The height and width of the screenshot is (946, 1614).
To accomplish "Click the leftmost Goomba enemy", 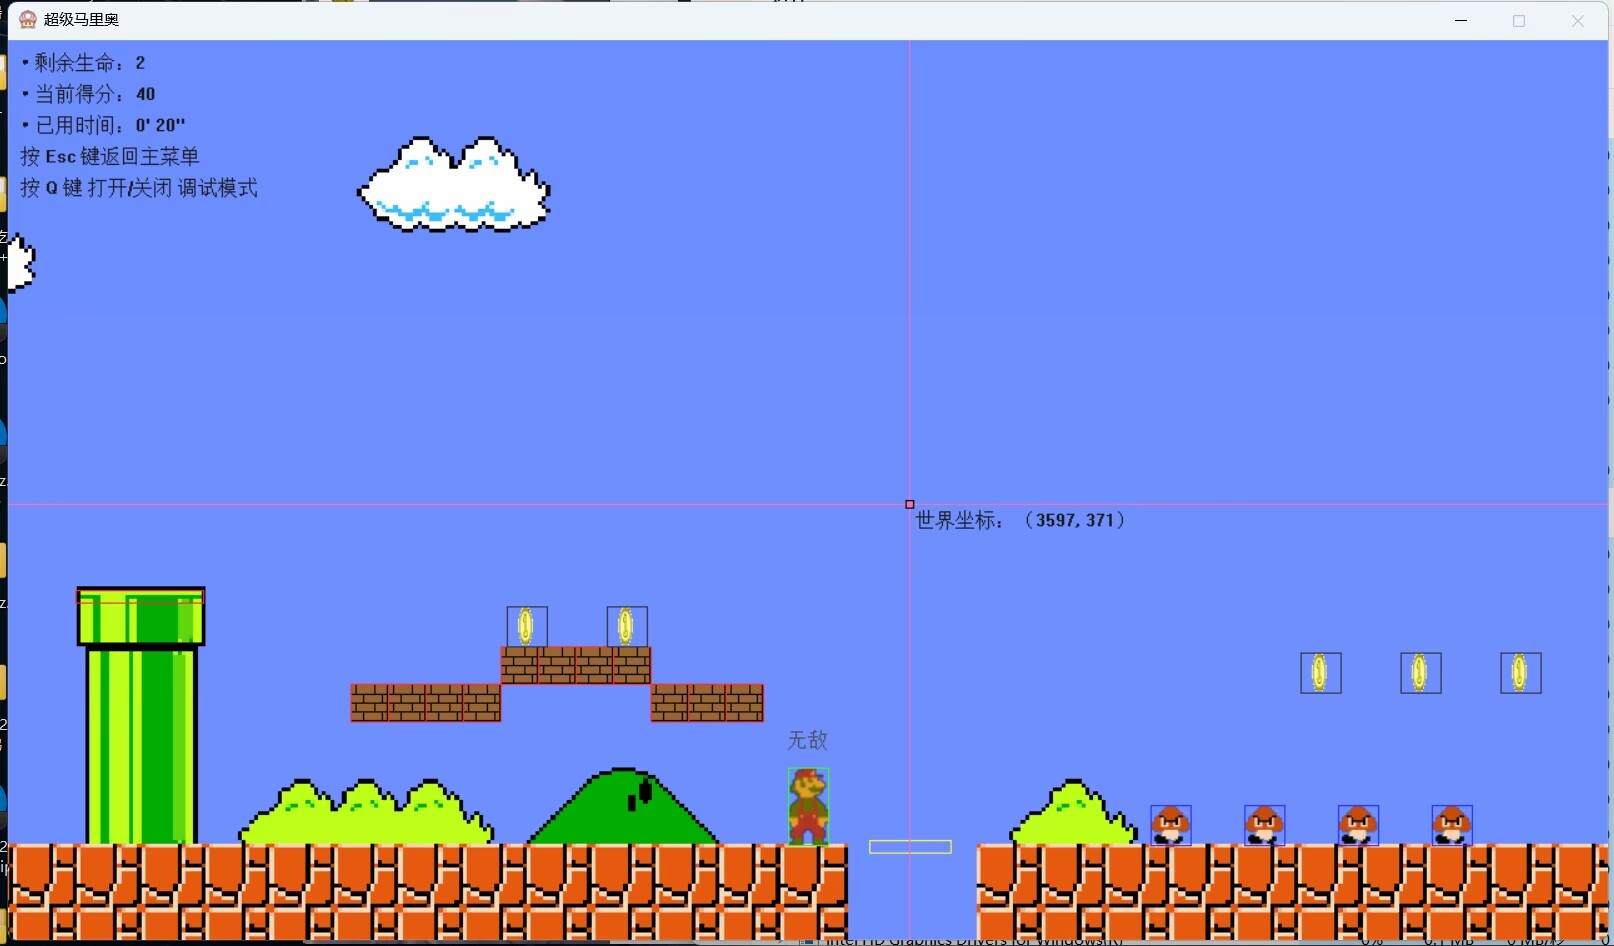I will pyautogui.click(x=1170, y=825).
